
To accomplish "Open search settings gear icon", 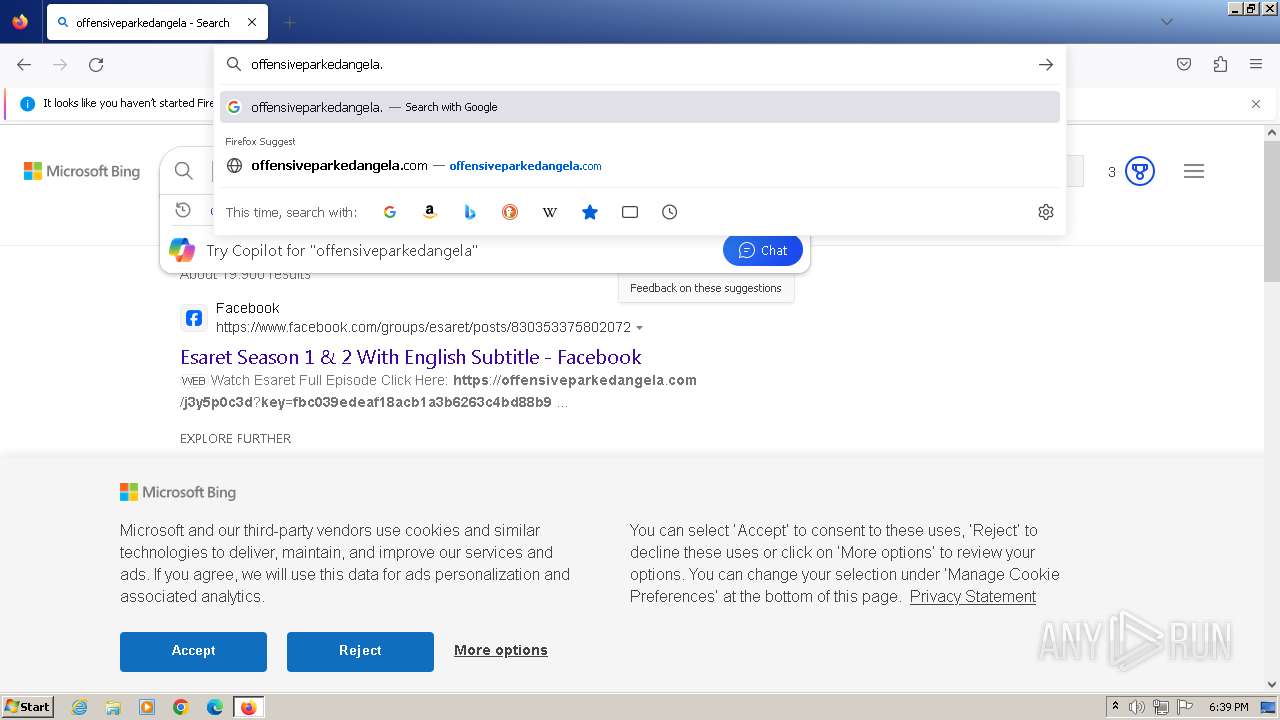I will click(x=1046, y=212).
